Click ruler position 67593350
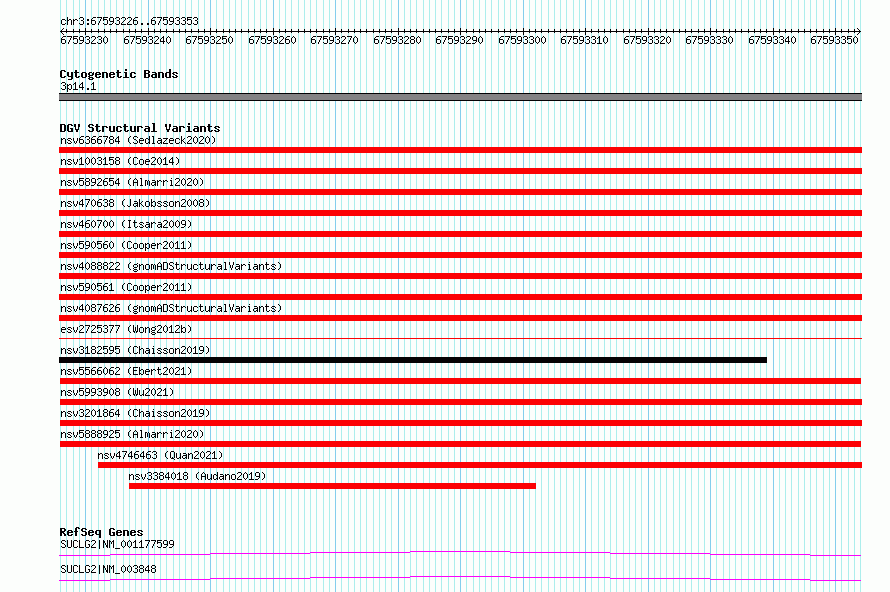The width and height of the screenshot is (890, 592). 834,40
